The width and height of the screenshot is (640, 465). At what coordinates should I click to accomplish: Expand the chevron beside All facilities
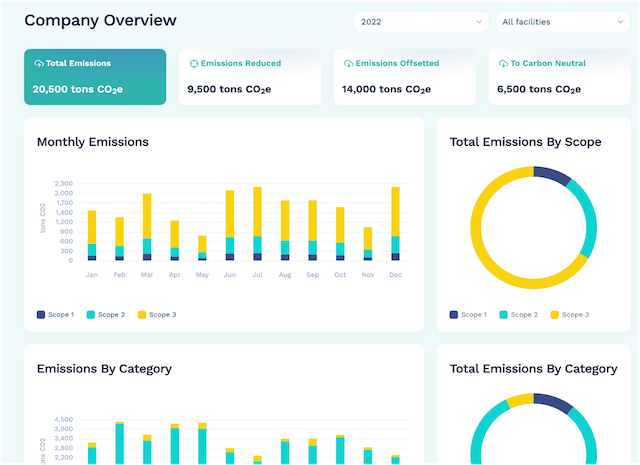pos(620,22)
